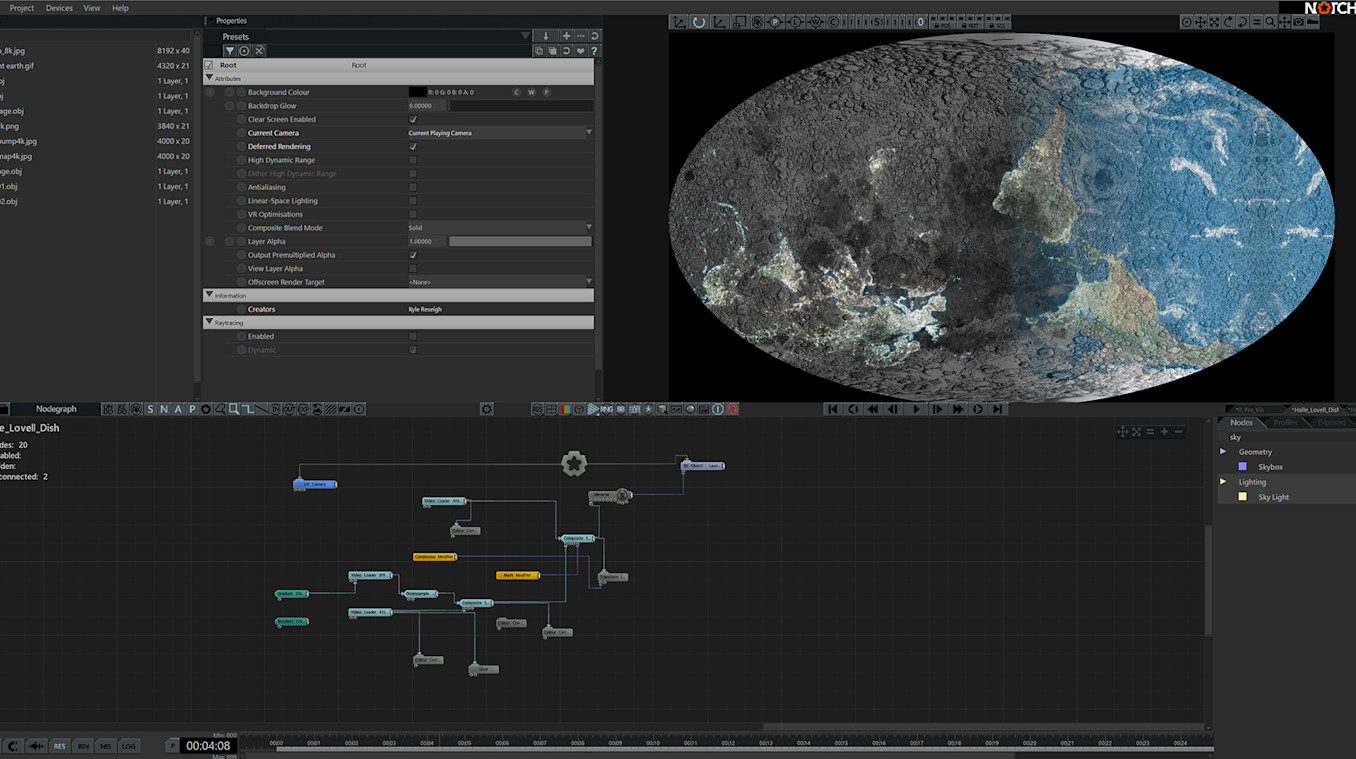Enable the Antialiasing checkbox

tap(413, 187)
